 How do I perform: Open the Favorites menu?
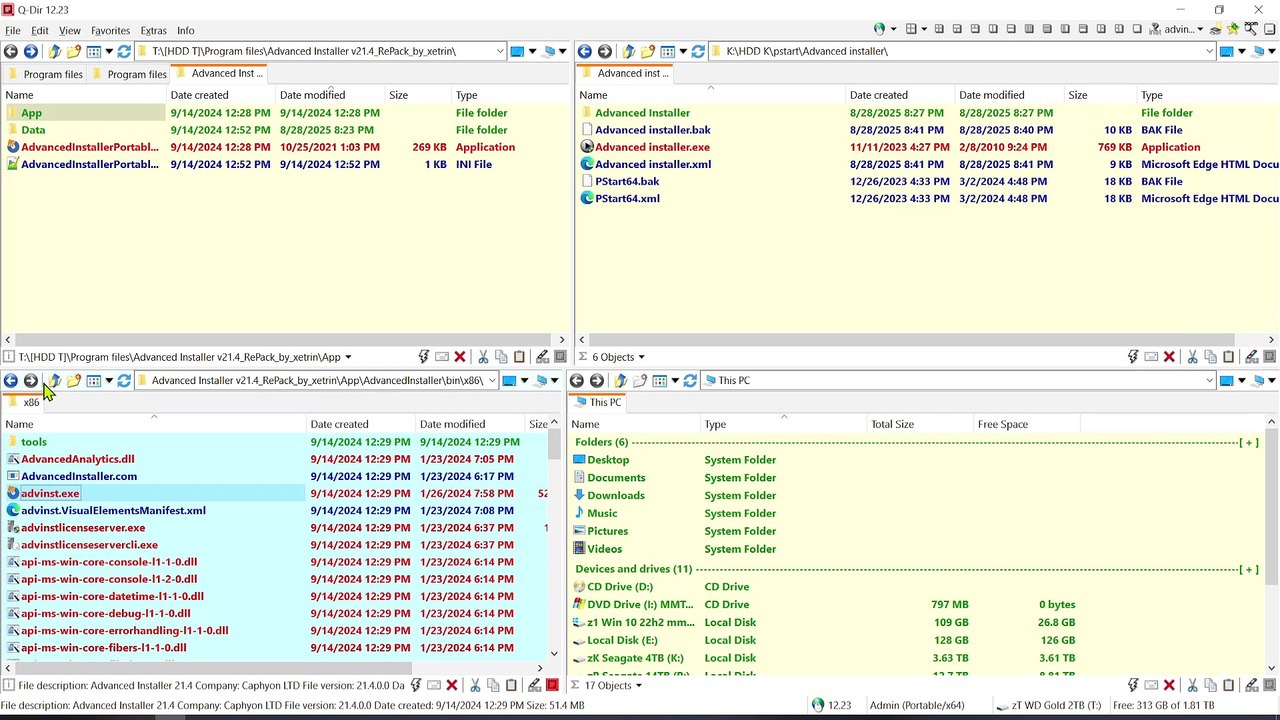pos(110,30)
